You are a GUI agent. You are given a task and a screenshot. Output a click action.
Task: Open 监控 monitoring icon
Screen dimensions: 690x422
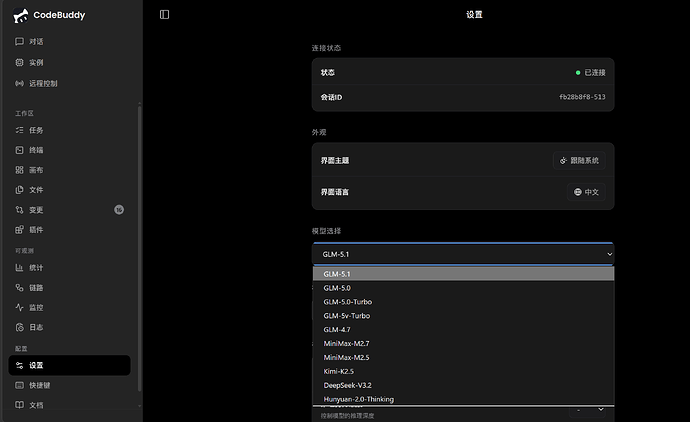coord(19,308)
